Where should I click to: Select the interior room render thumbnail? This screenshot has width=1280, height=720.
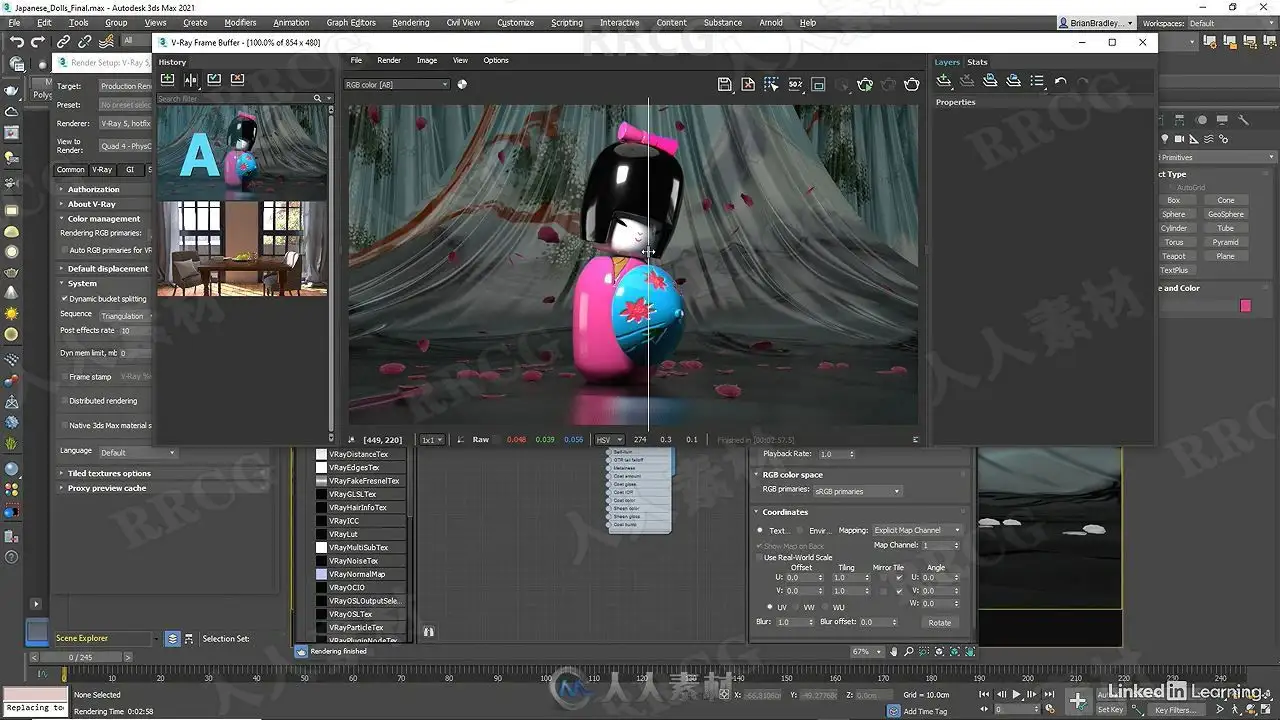click(x=242, y=248)
